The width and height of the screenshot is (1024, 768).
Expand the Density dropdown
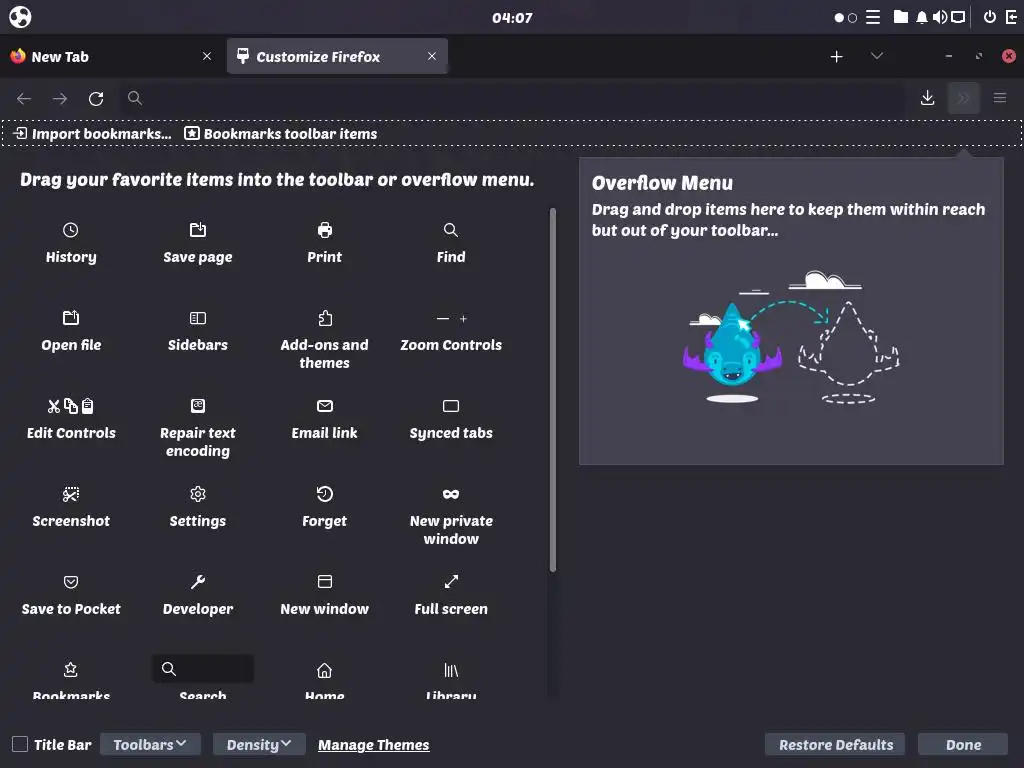point(259,744)
